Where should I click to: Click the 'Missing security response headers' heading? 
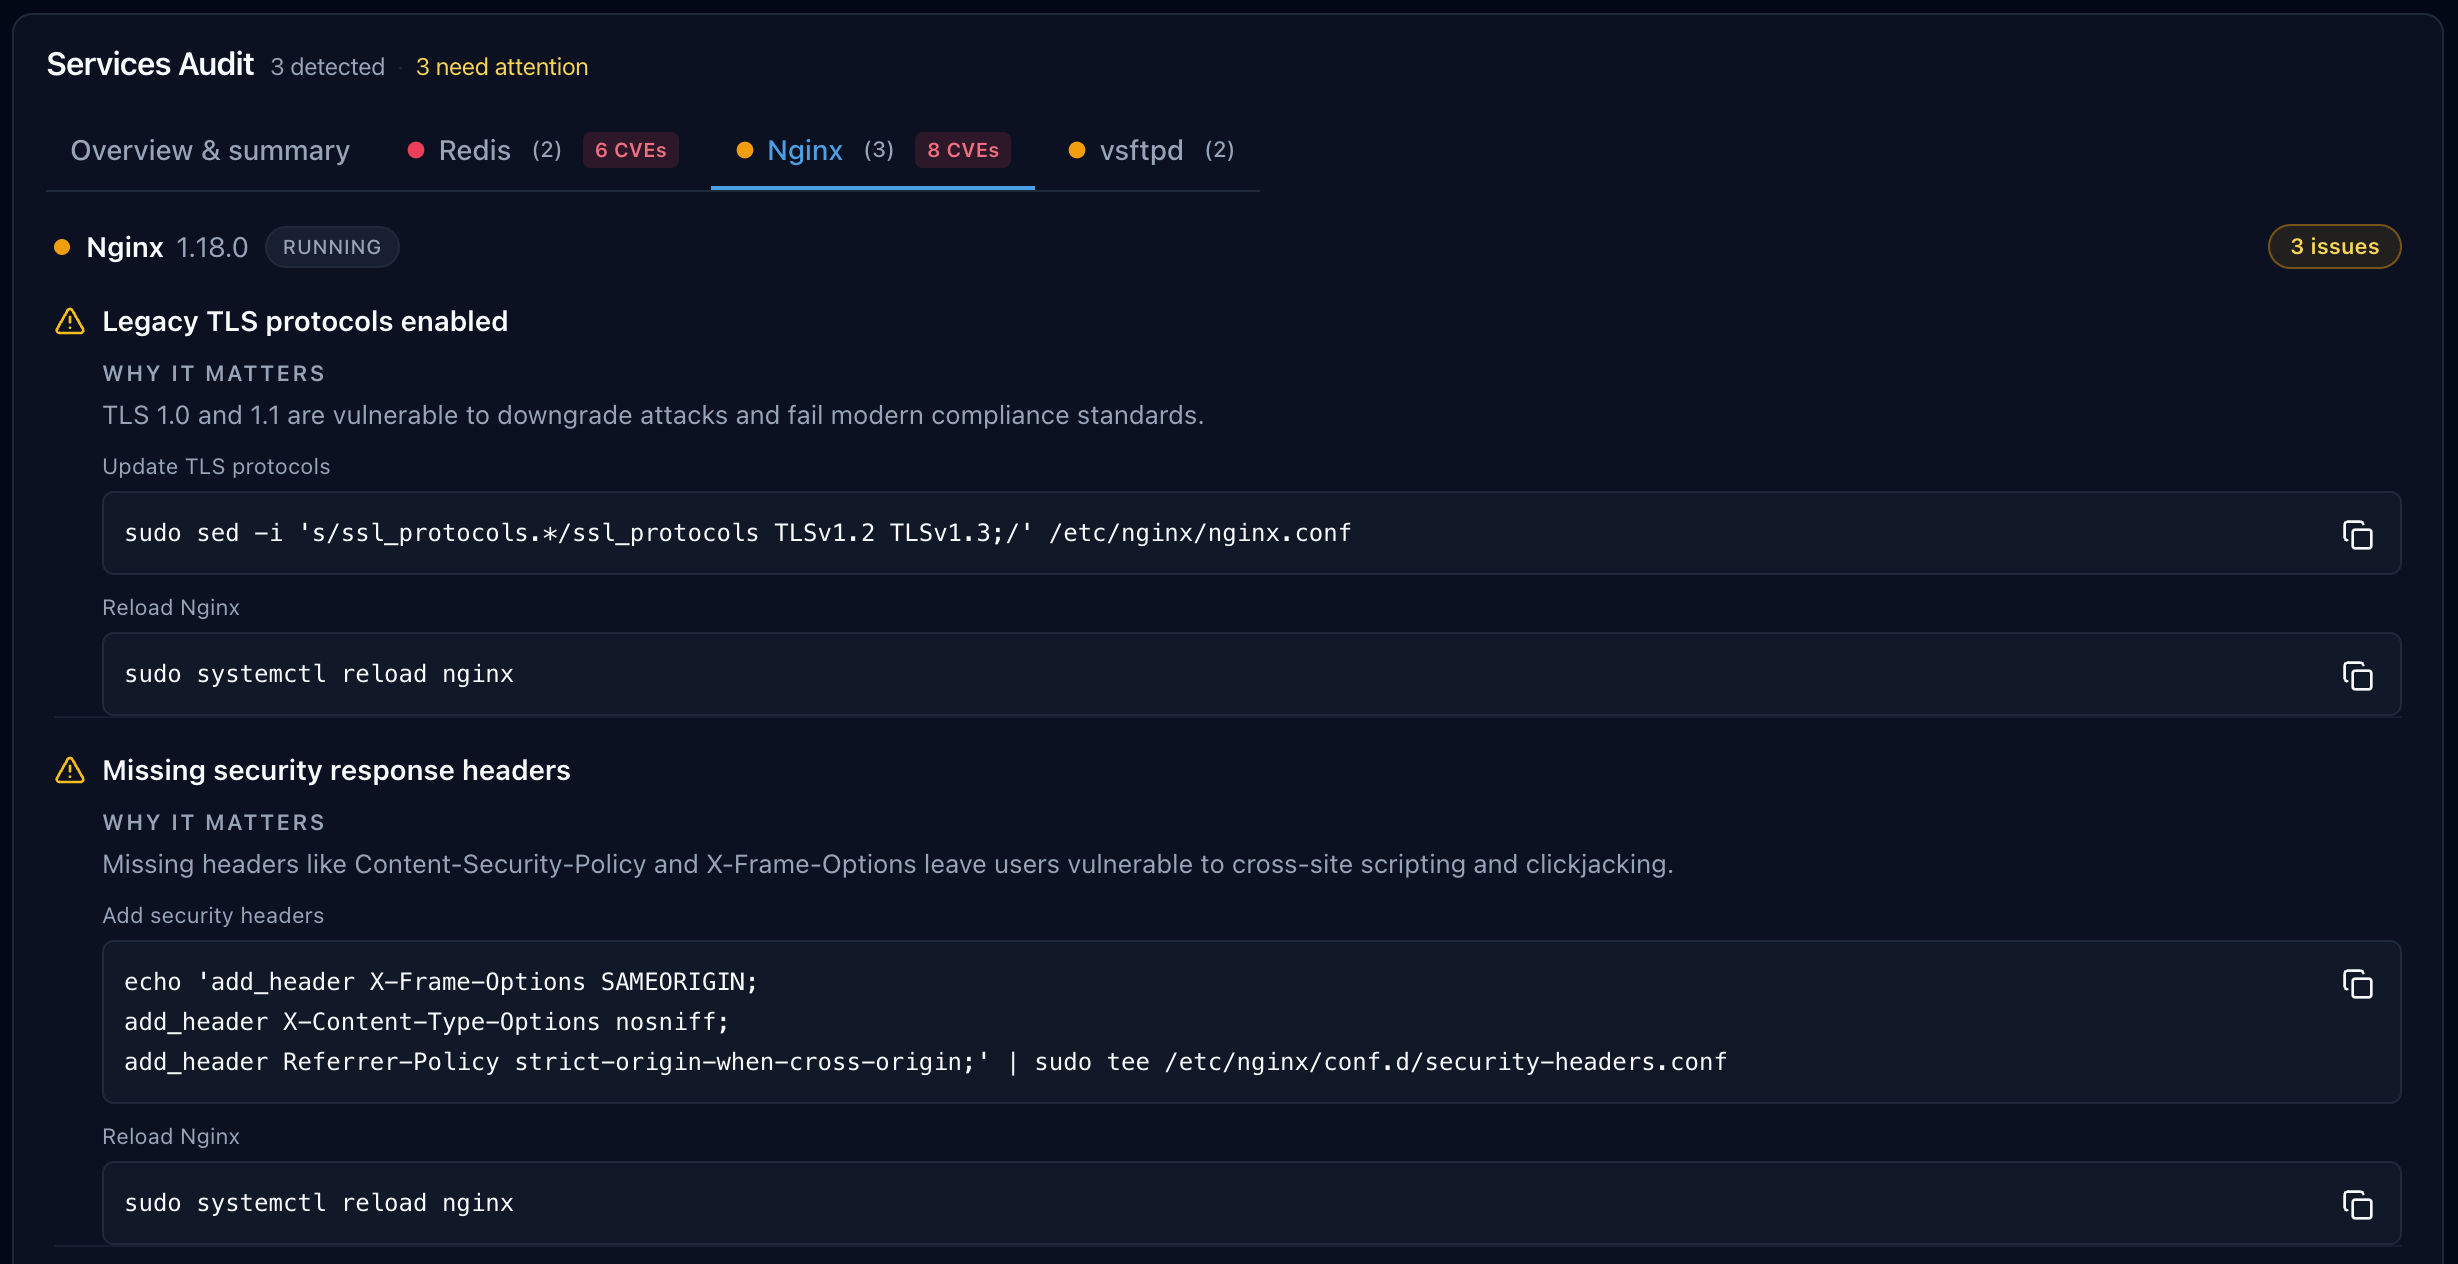tap(336, 770)
